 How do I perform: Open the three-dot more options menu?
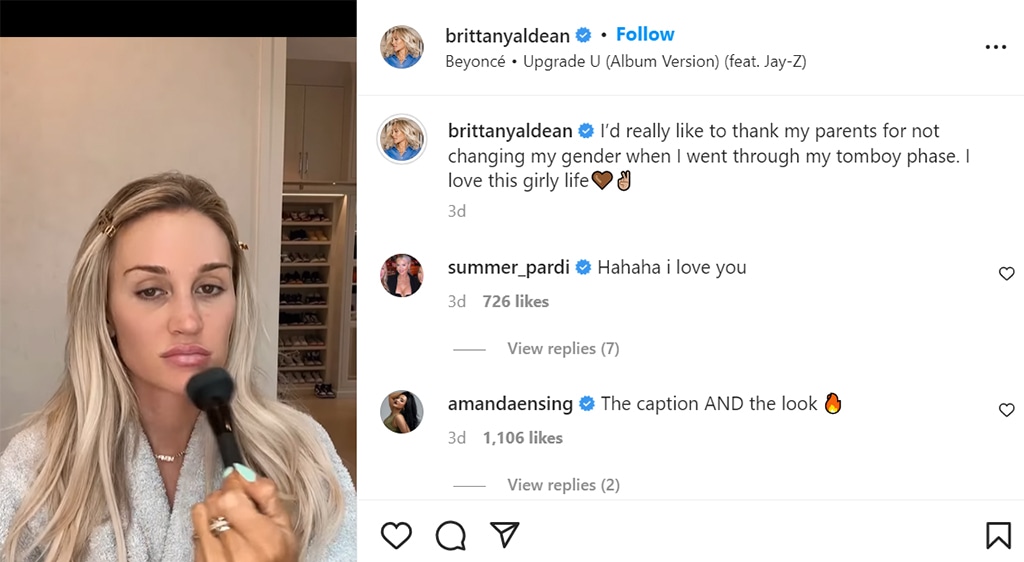pyautogui.click(x=995, y=47)
